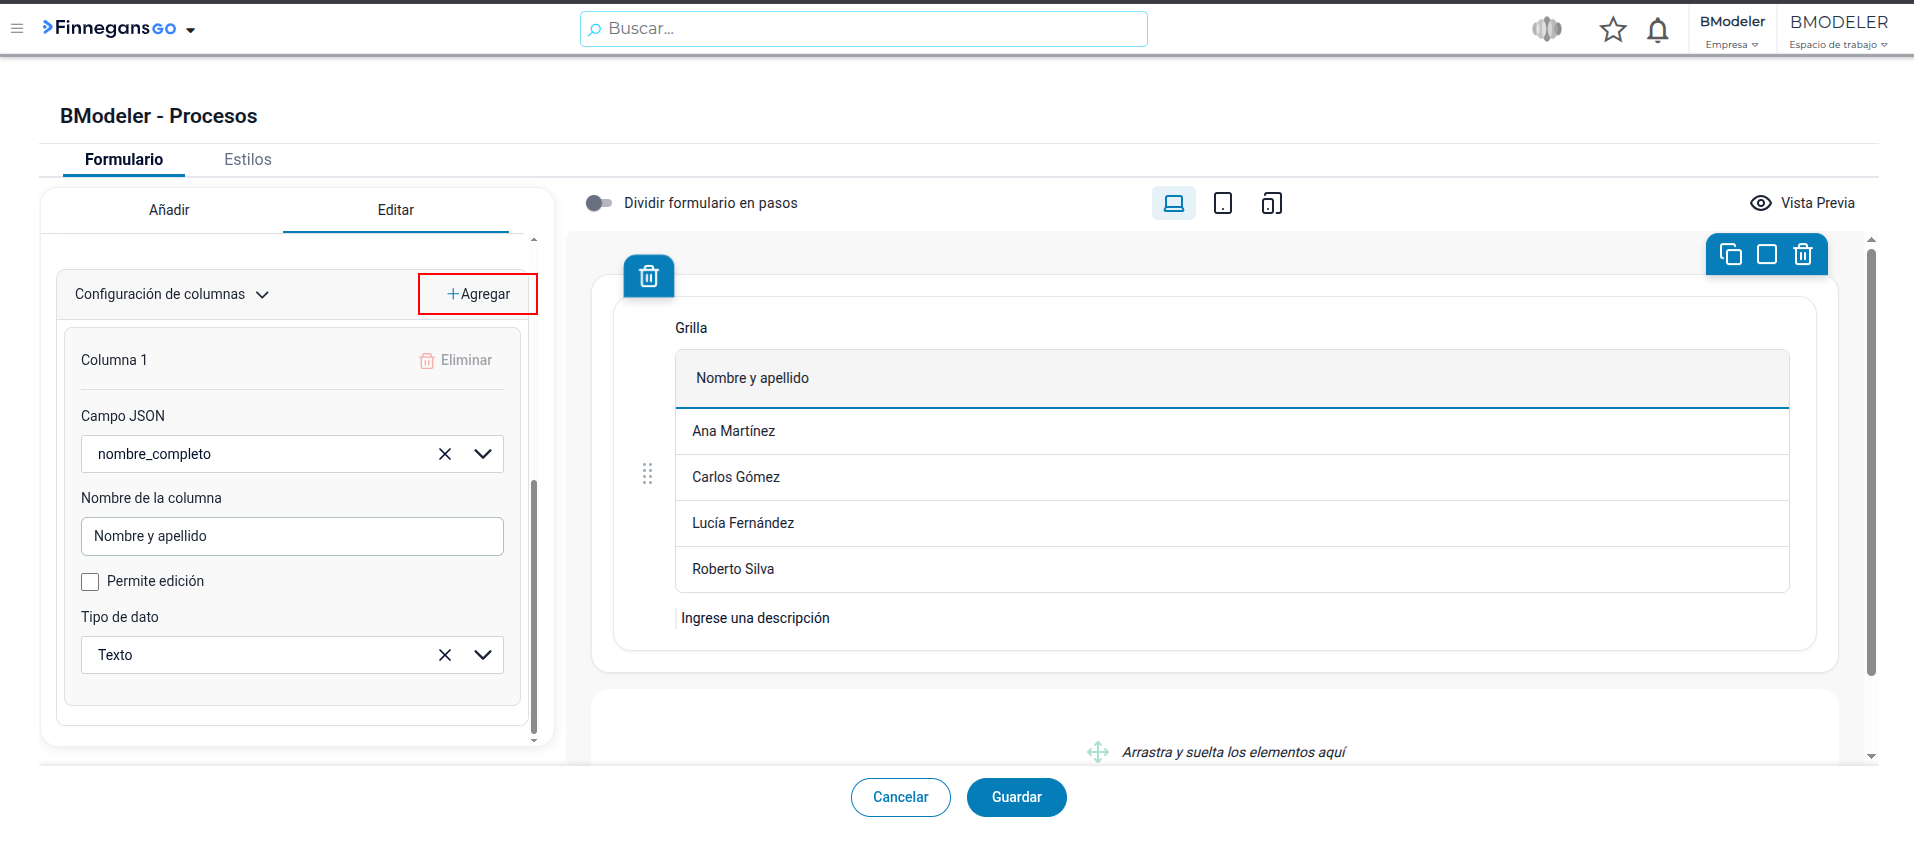1914x856 pixels.
Task: Expand the Campo JSON dropdown arrow
Action: (483, 454)
